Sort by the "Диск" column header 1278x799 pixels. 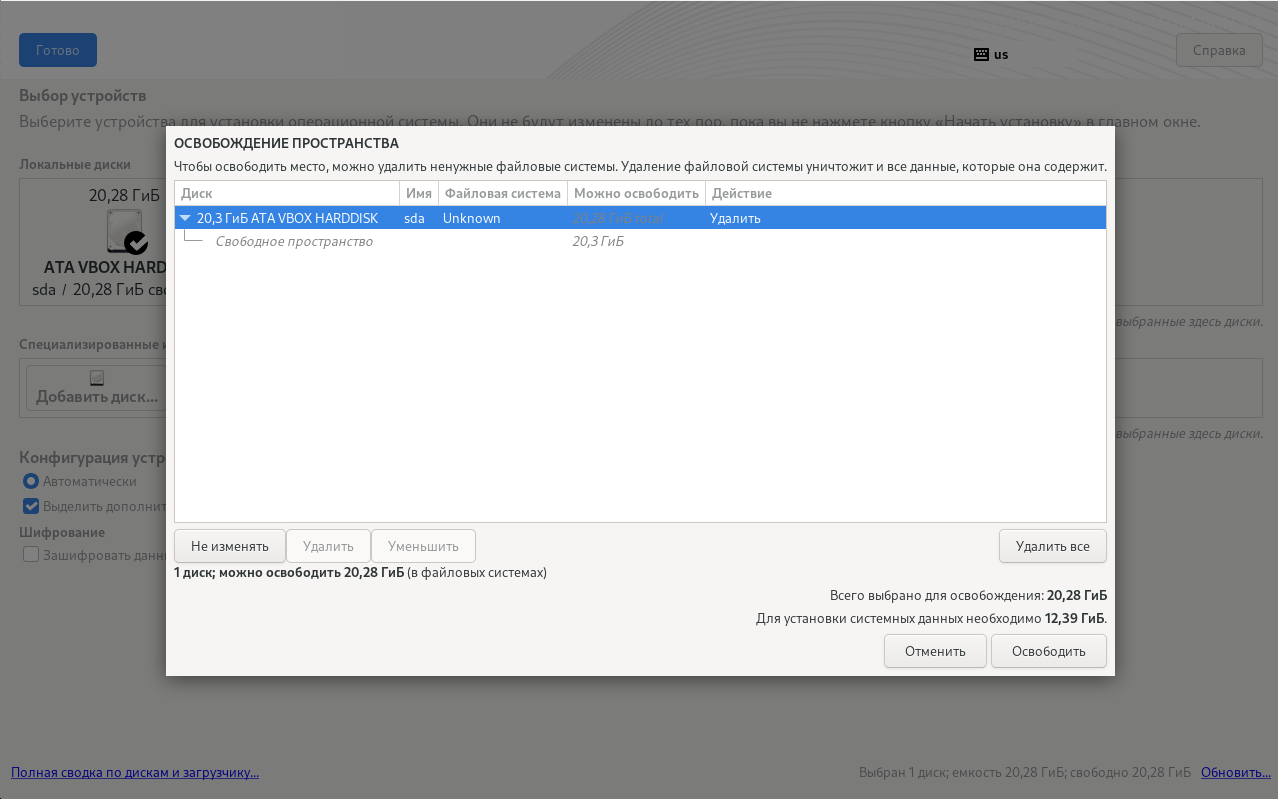(286, 193)
